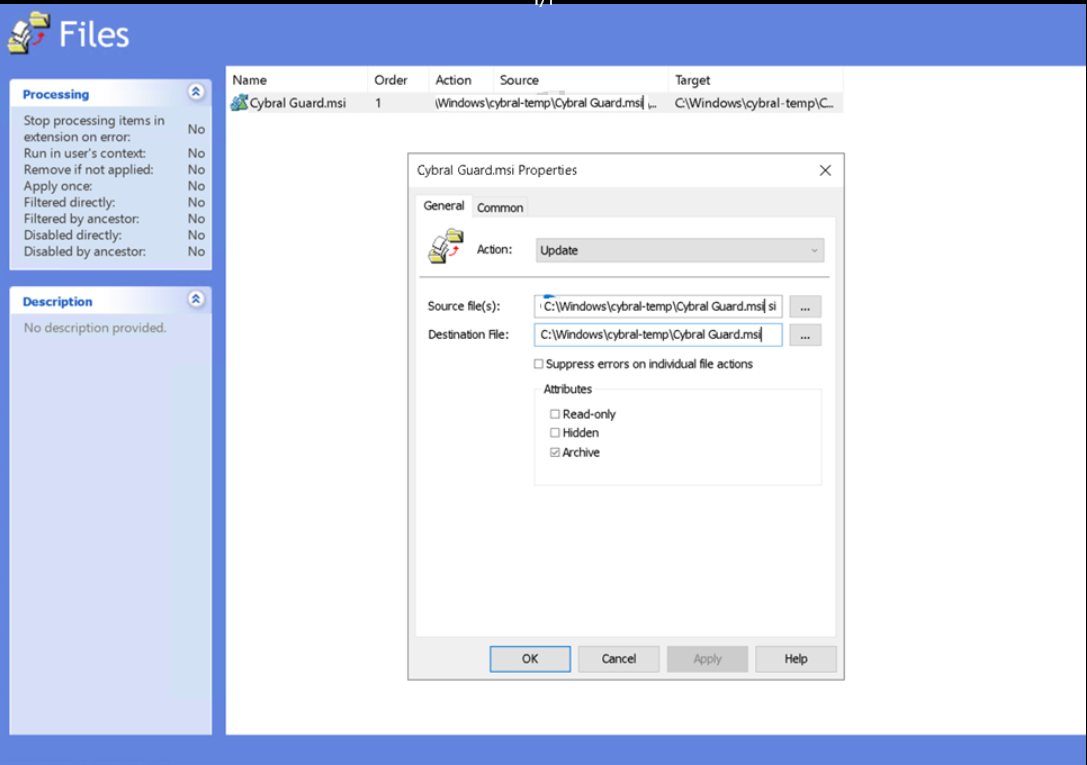Click the file action icon in dialog
Image resolution: width=1087 pixels, height=765 pixels.
(x=446, y=247)
